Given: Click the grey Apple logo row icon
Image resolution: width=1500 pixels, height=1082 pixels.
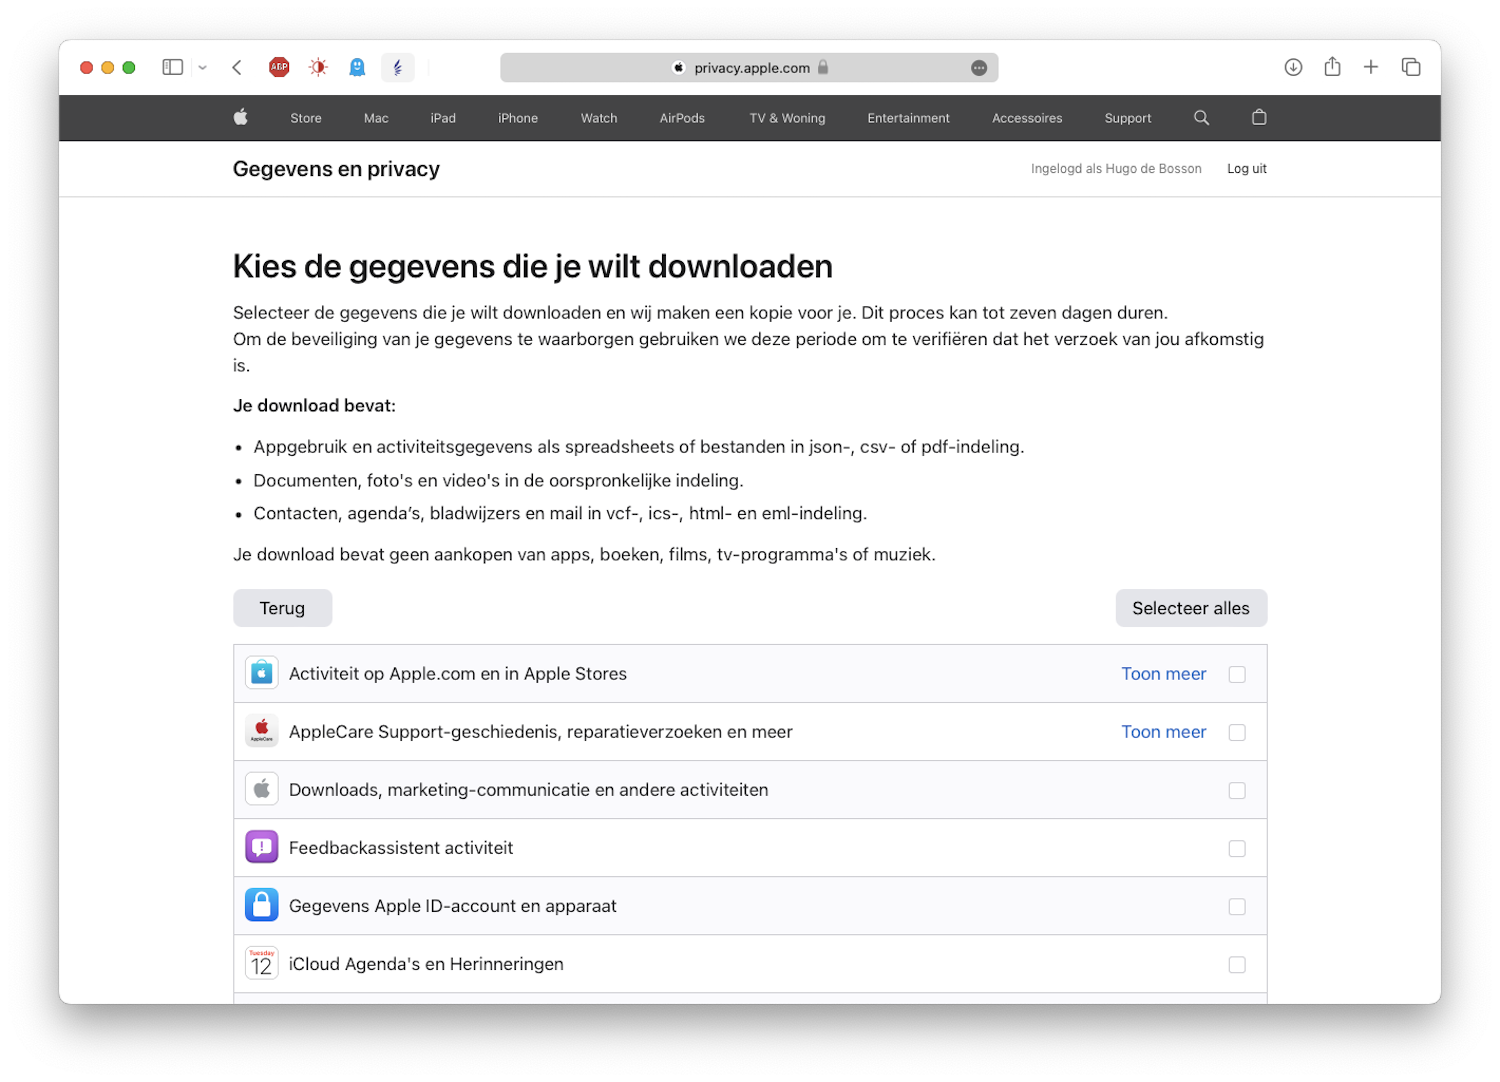Looking at the screenshot, I should [x=261, y=789].
